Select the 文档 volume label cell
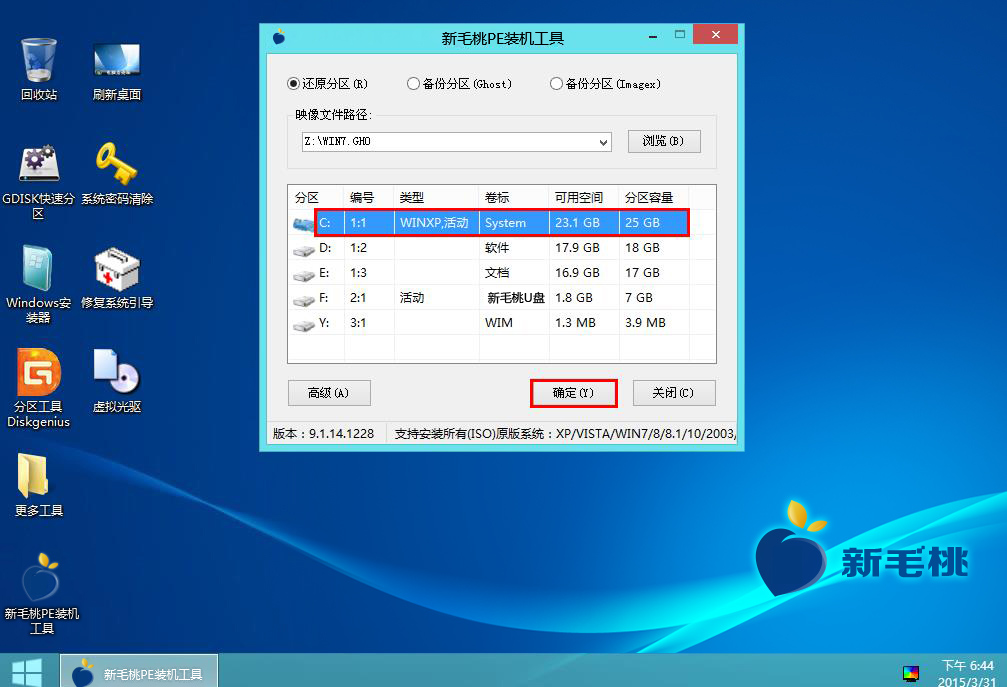The height and width of the screenshot is (687, 1007). pos(497,273)
